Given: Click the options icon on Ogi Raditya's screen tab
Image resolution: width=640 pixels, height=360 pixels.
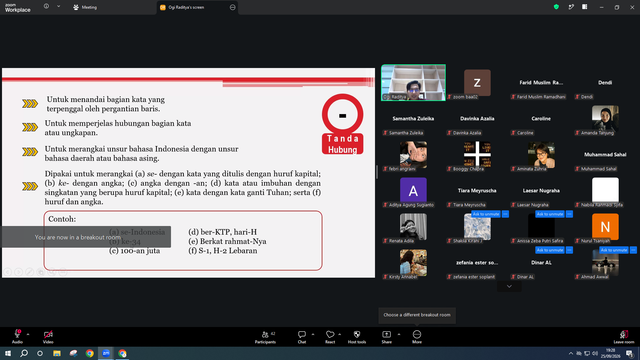Looking at the screenshot, I should (233, 7).
